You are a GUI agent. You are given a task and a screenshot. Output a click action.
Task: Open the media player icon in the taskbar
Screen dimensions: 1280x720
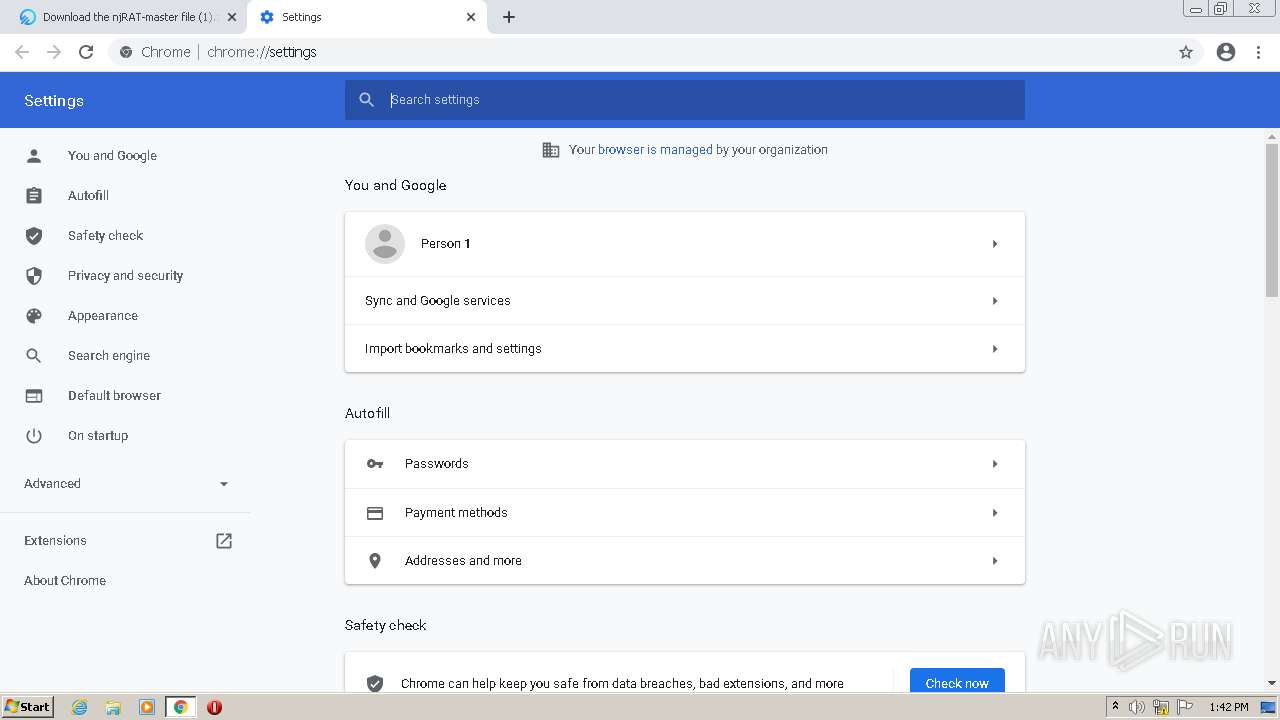(x=147, y=707)
